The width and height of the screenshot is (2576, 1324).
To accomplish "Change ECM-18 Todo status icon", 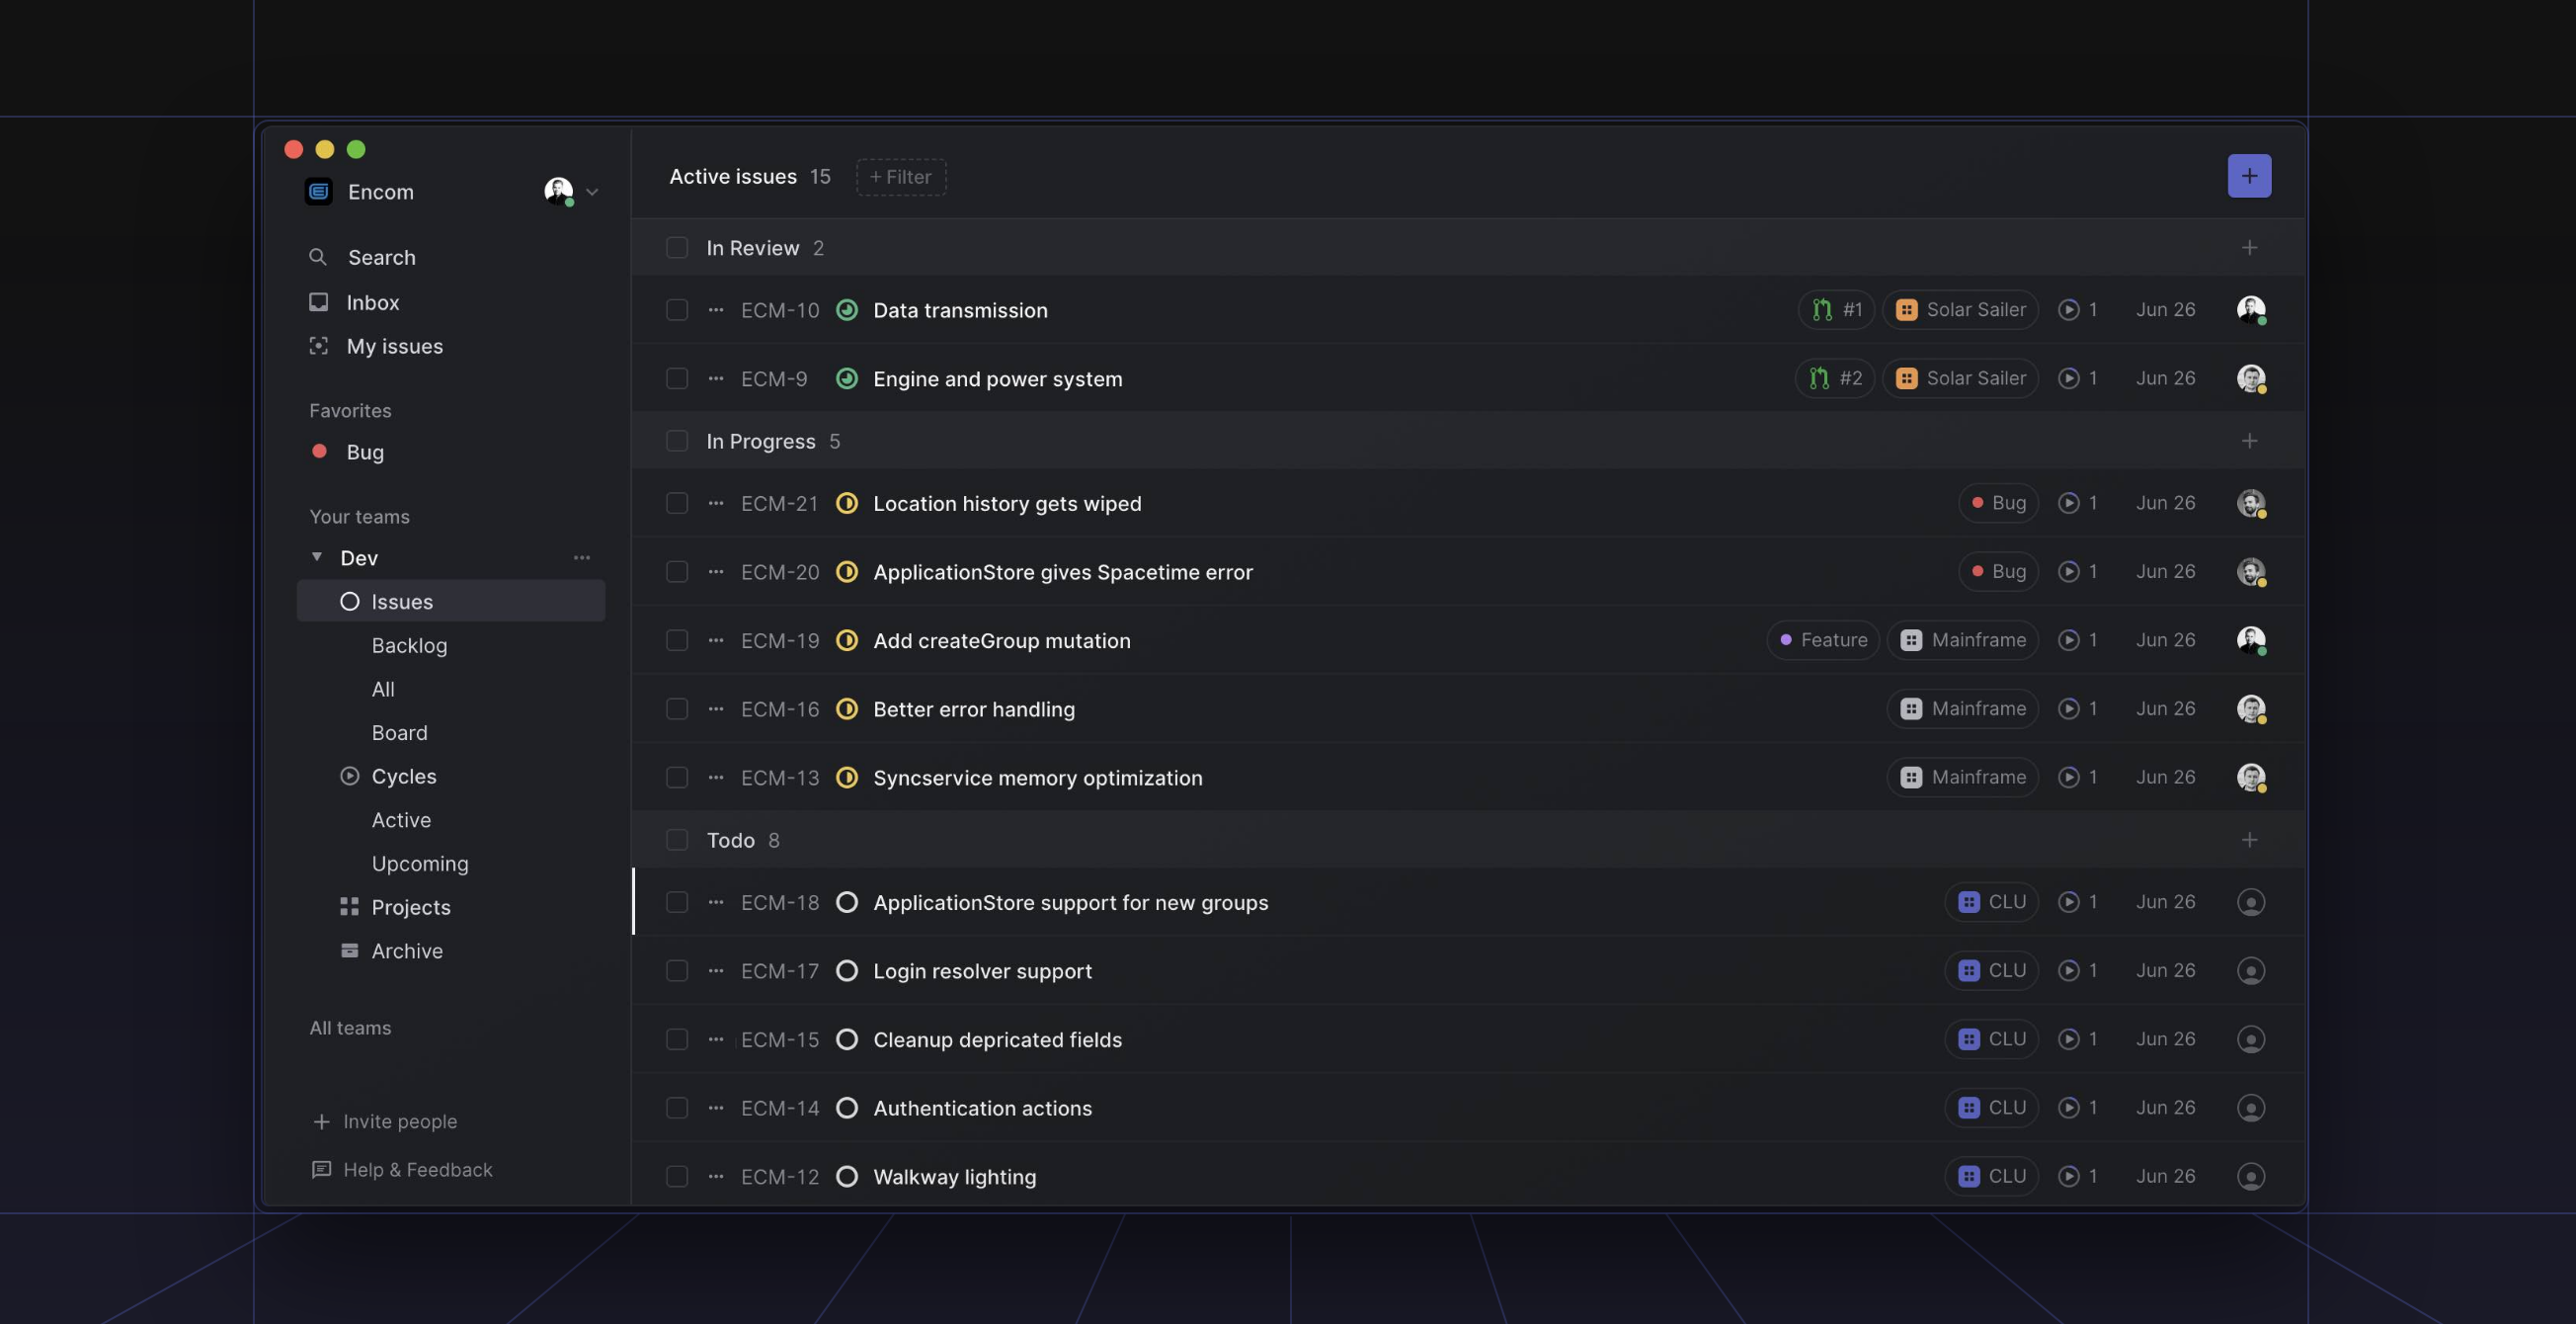I will coord(847,902).
